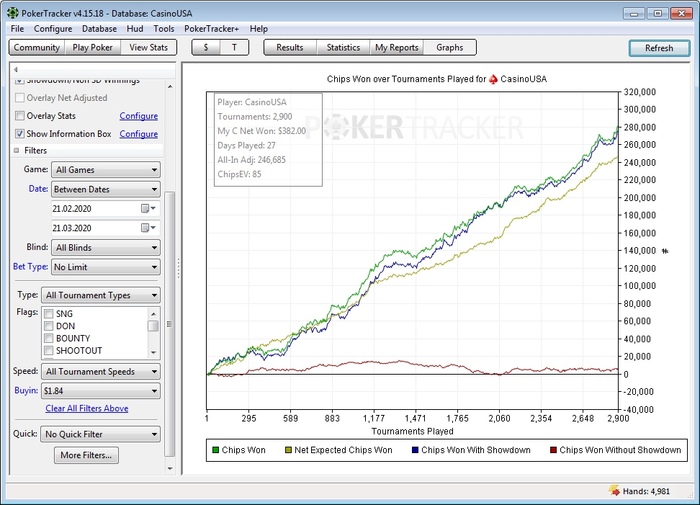The height and width of the screenshot is (505, 700).
Task: Open the All Tournament Types dropdown
Action: (101, 295)
